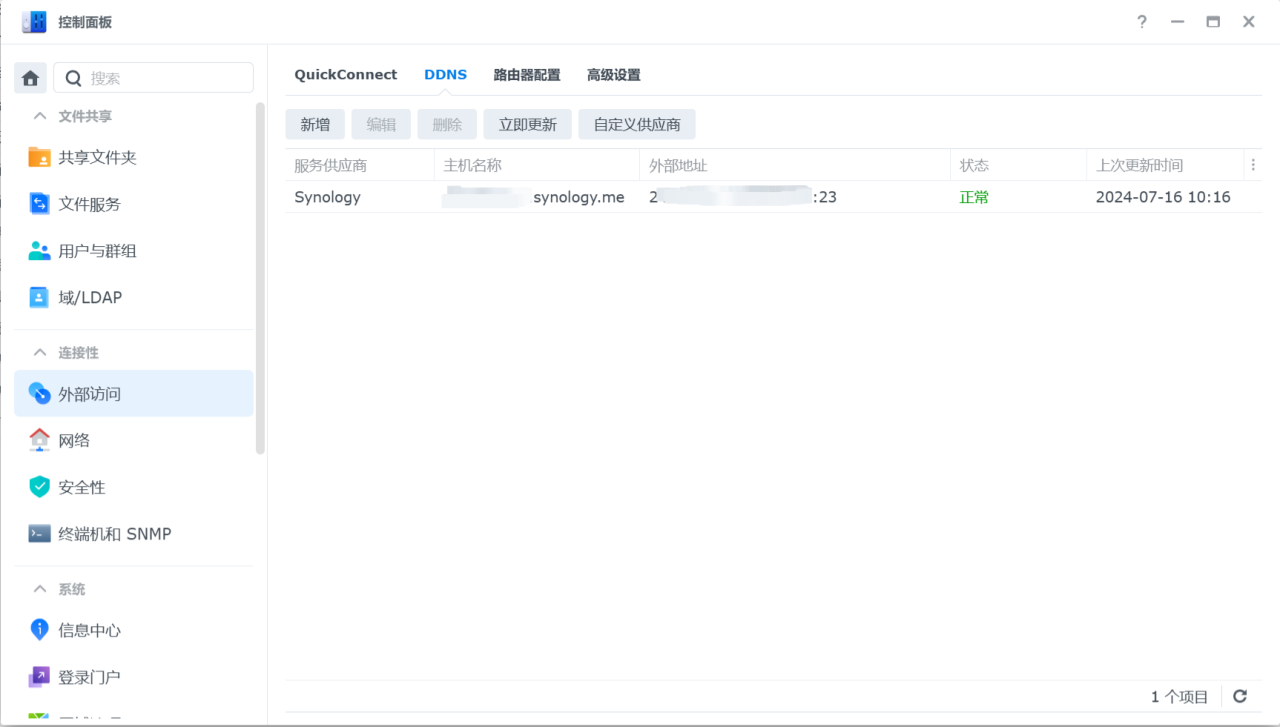Click the search magnifier icon
Image resolution: width=1280 pixels, height=727 pixels.
click(73, 78)
